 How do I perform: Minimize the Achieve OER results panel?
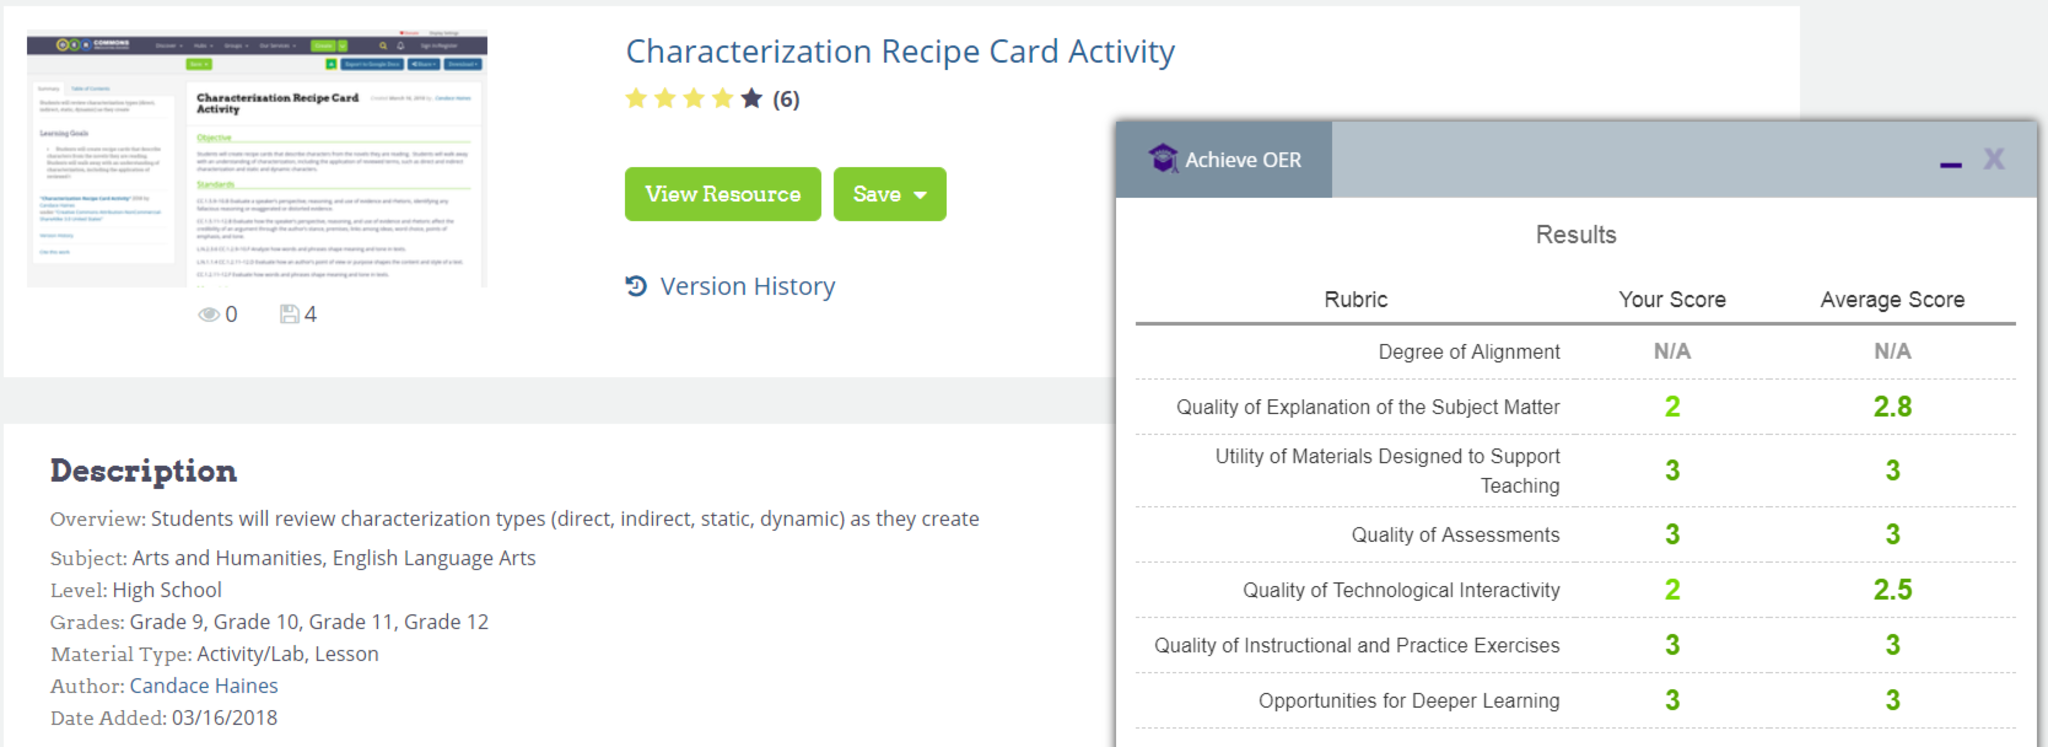coord(1950,163)
